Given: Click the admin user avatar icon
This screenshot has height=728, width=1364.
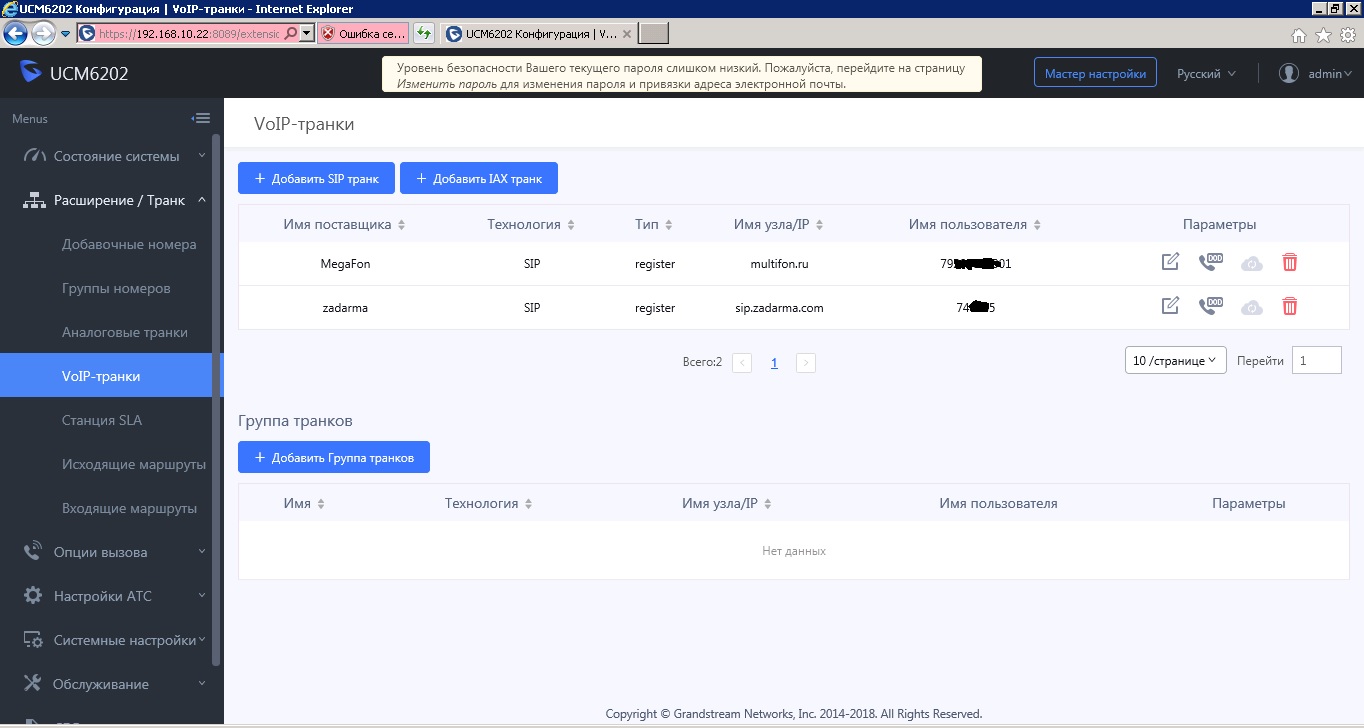Looking at the screenshot, I should pyautogui.click(x=1289, y=73).
